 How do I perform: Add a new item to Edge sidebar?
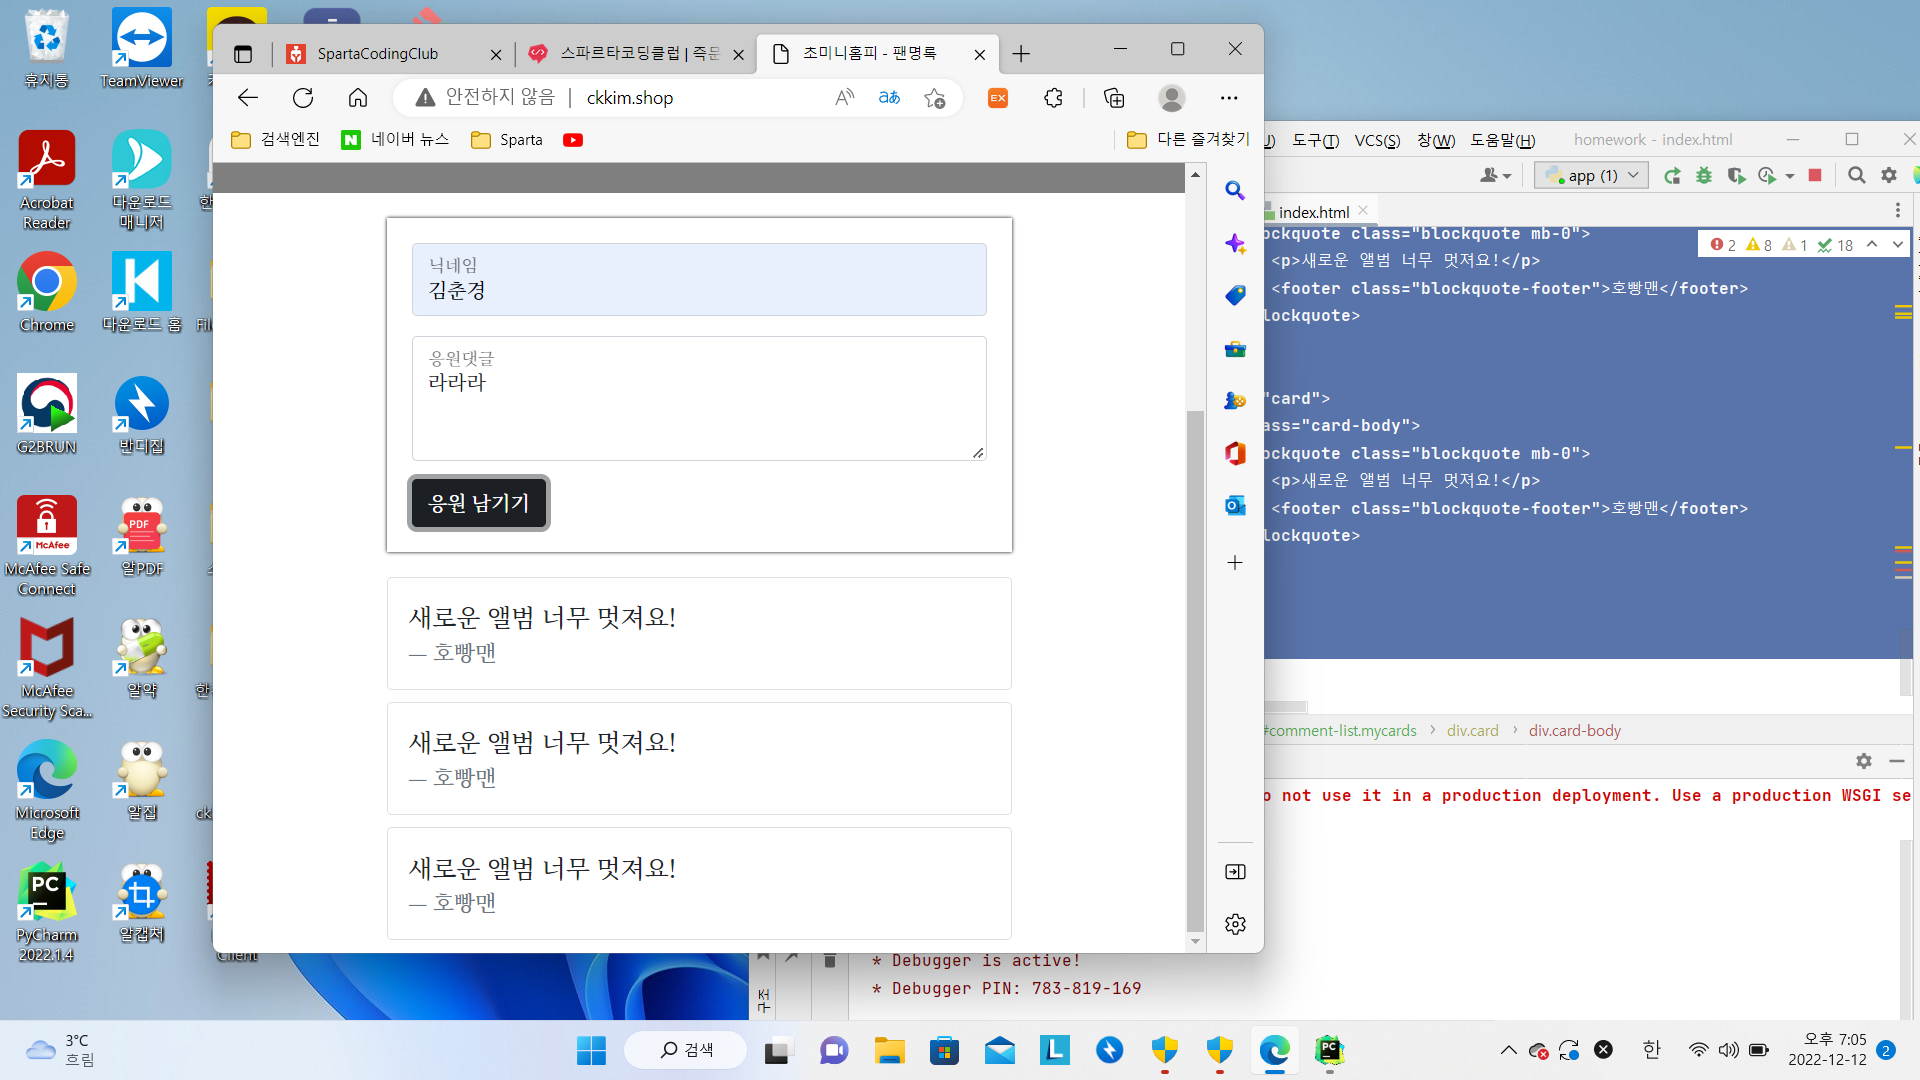pyautogui.click(x=1235, y=562)
